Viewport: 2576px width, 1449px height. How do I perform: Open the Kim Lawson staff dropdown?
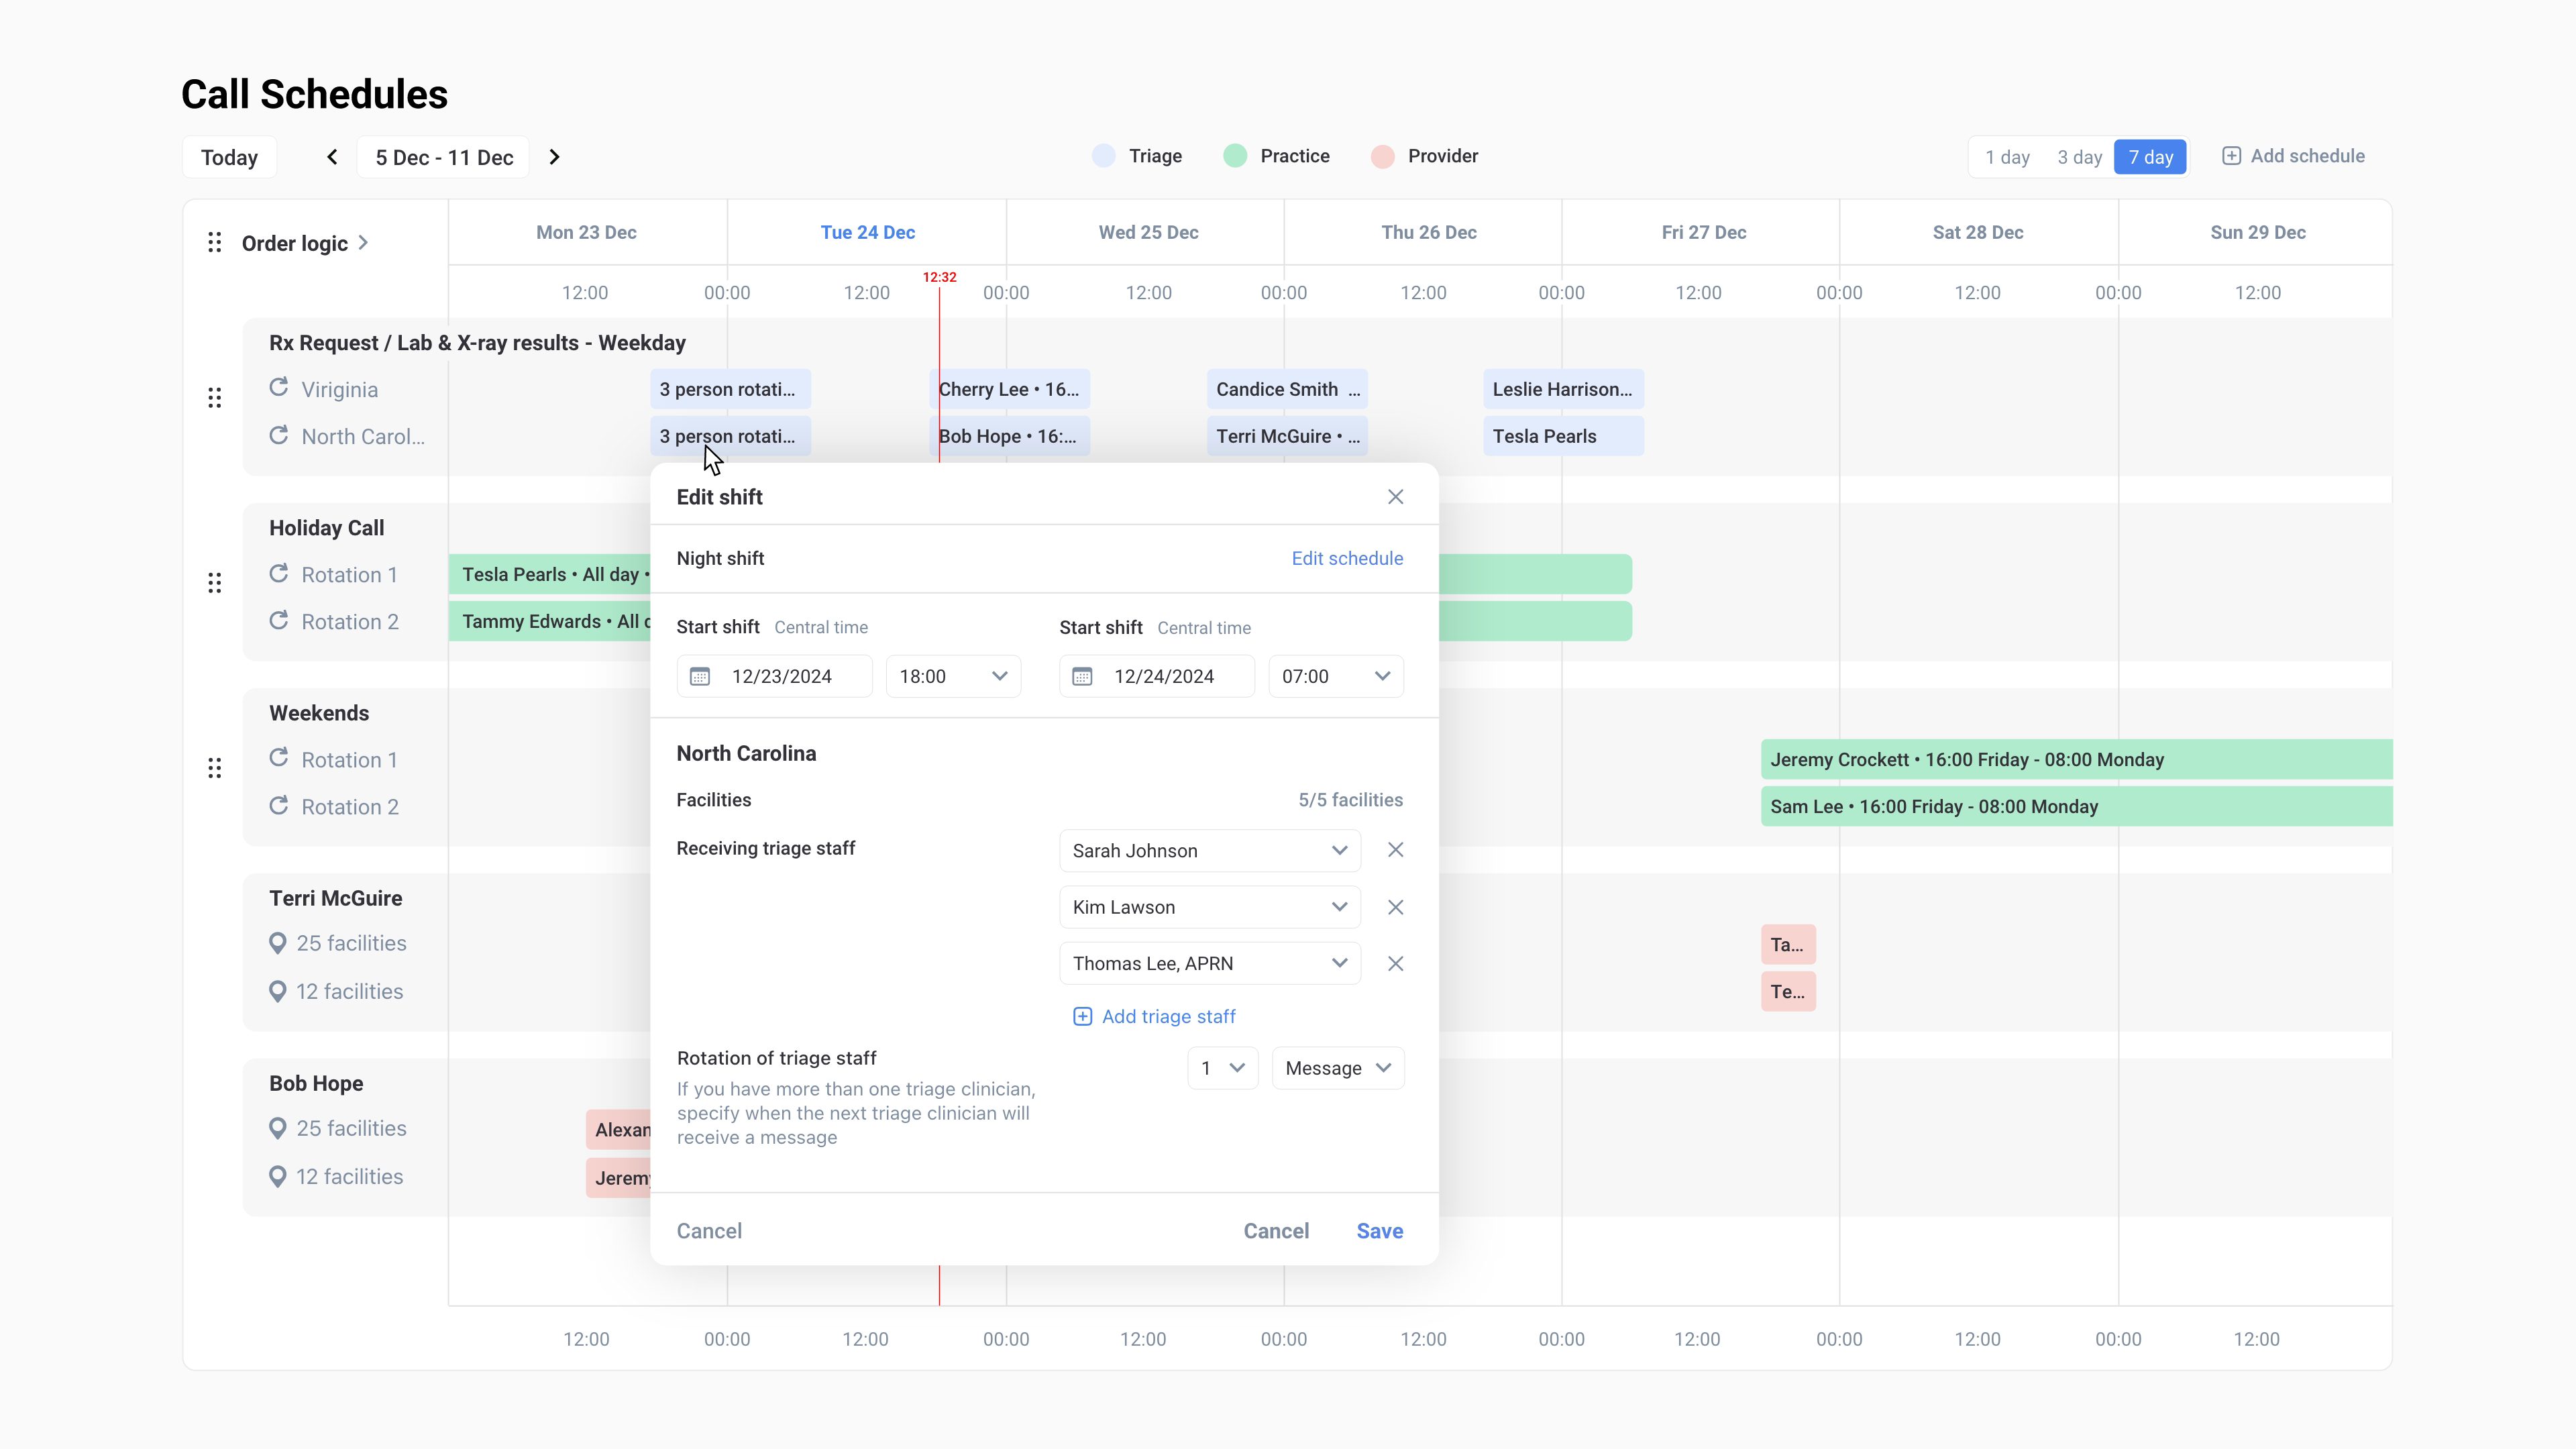pos(1210,907)
